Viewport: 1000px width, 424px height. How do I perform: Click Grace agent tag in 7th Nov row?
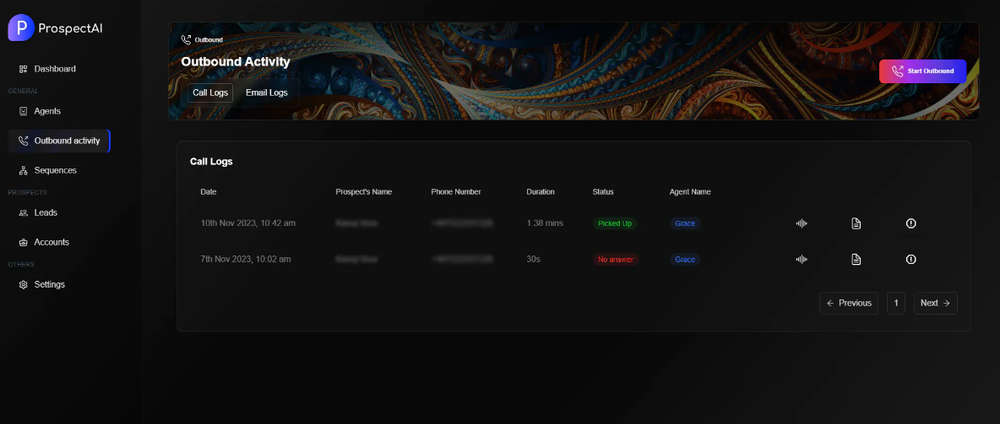click(x=685, y=260)
